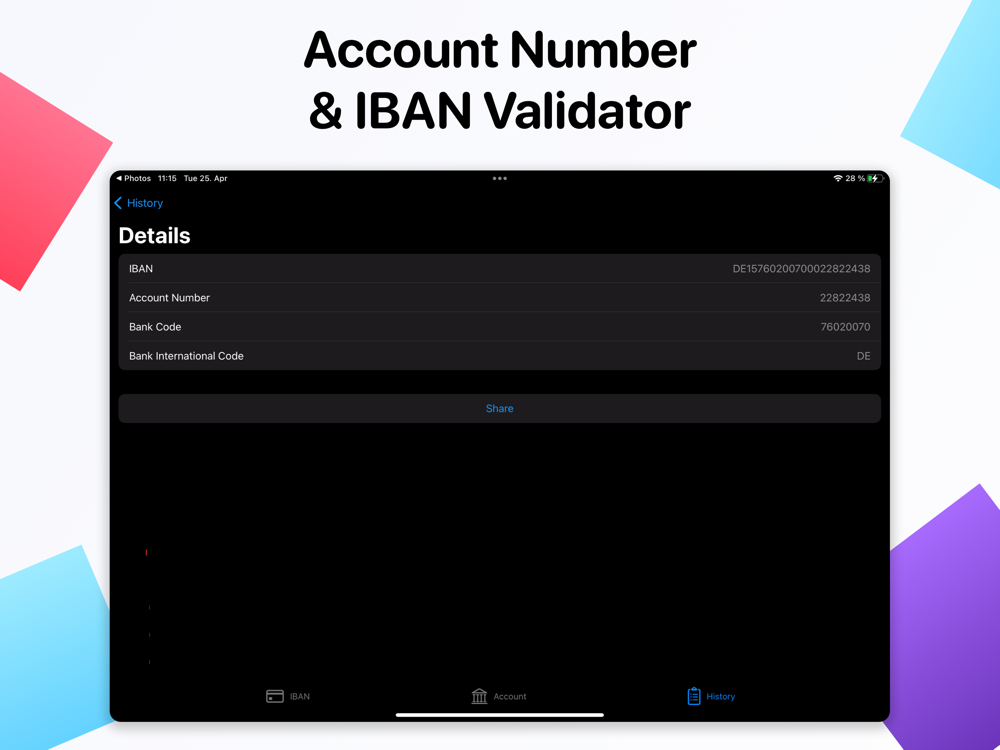The height and width of the screenshot is (750, 1000).
Task: Switch to the Account tab label
Action: coord(510,696)
